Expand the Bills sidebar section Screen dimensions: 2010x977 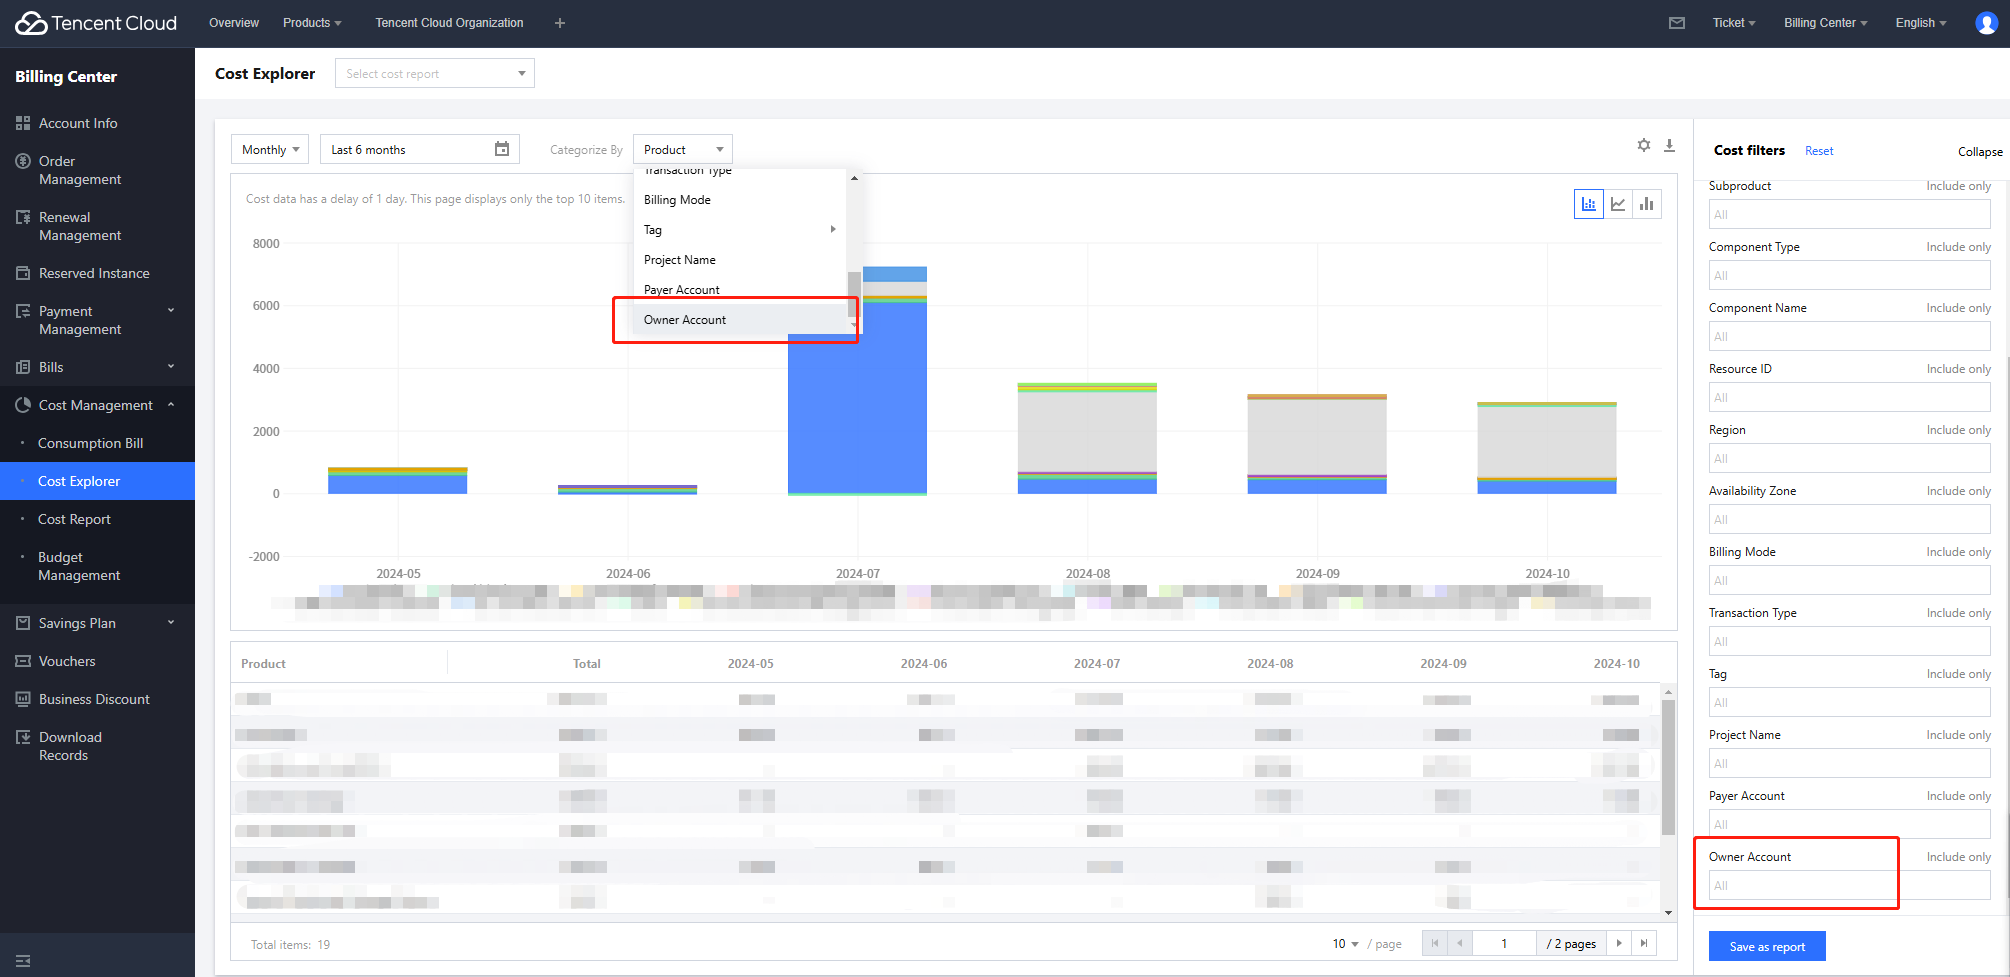[x=97, y=367]
